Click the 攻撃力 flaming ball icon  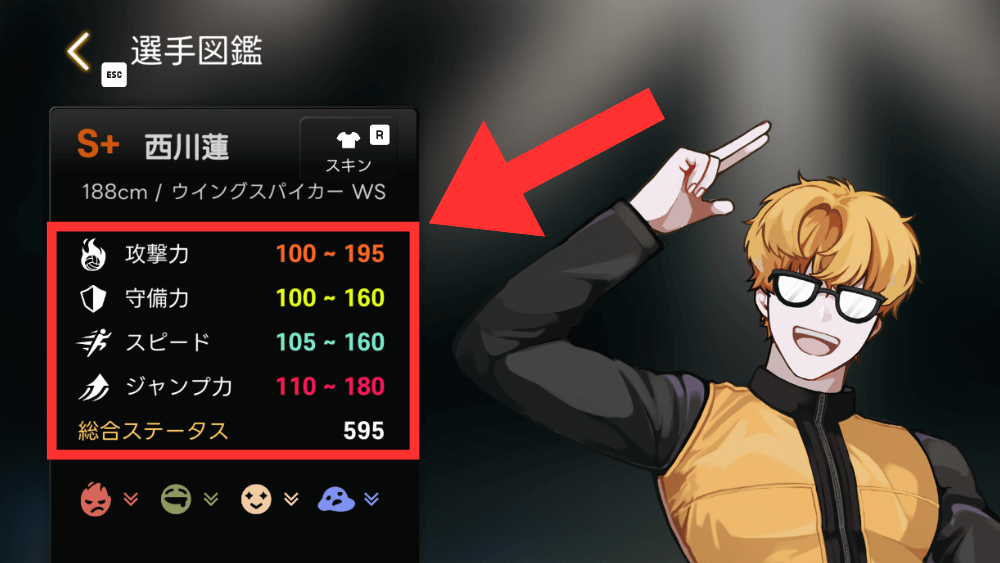click(93, 254)
